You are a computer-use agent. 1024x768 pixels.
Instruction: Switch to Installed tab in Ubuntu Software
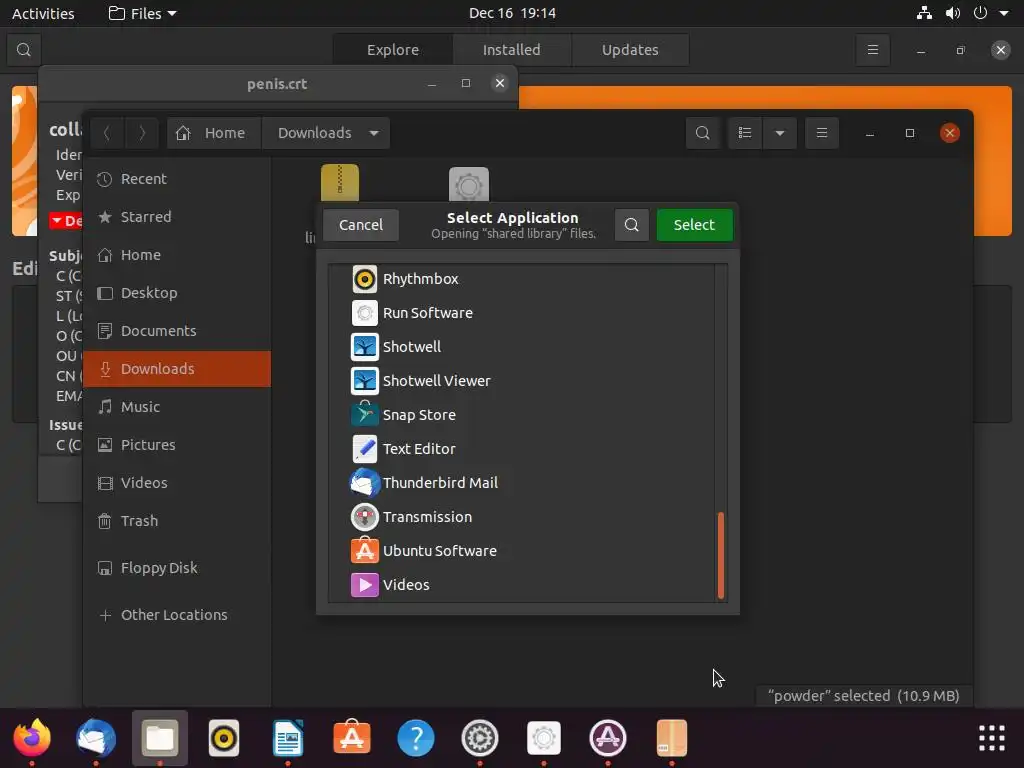(511, 50)
